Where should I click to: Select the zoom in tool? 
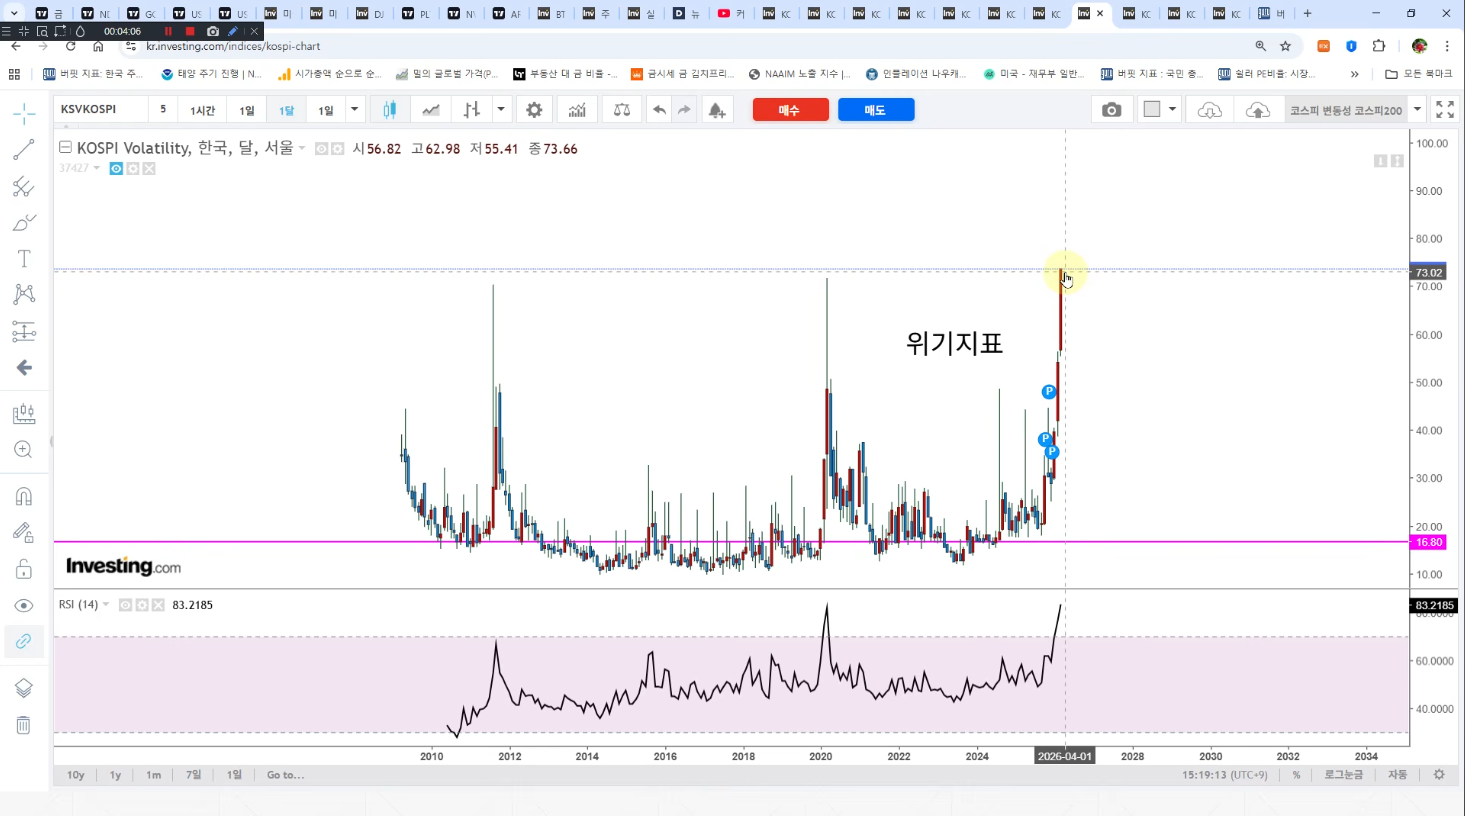tap(24, 450)
